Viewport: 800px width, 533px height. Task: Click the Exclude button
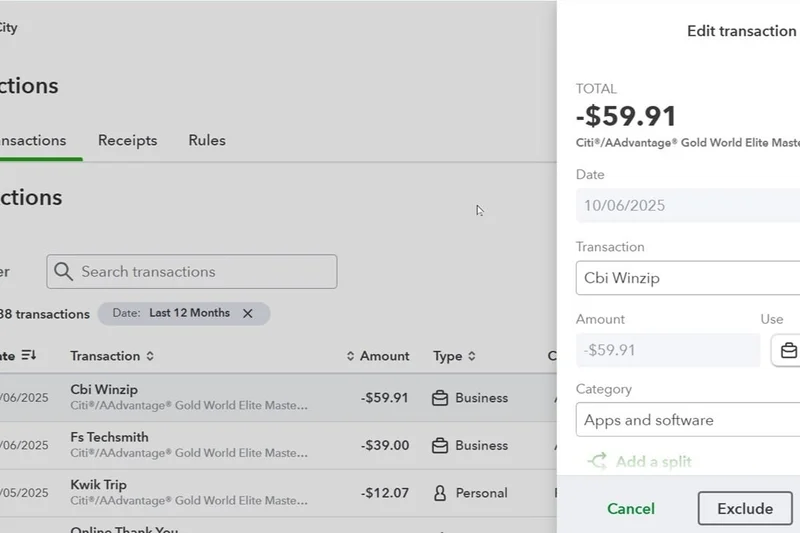(x=745, y=509)
